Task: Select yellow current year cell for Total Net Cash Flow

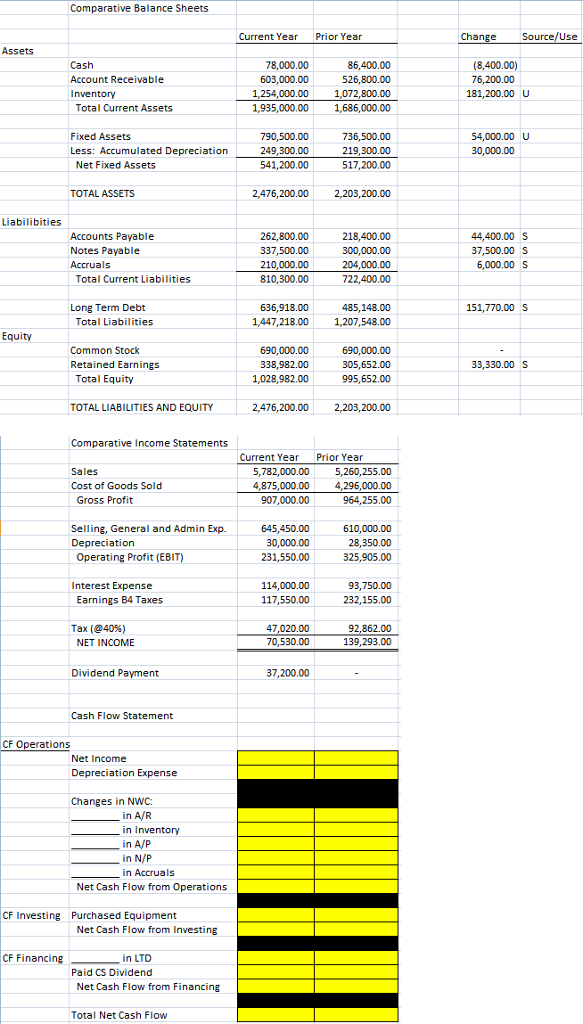Action: pyautogui.click(x=276, y=1015)
